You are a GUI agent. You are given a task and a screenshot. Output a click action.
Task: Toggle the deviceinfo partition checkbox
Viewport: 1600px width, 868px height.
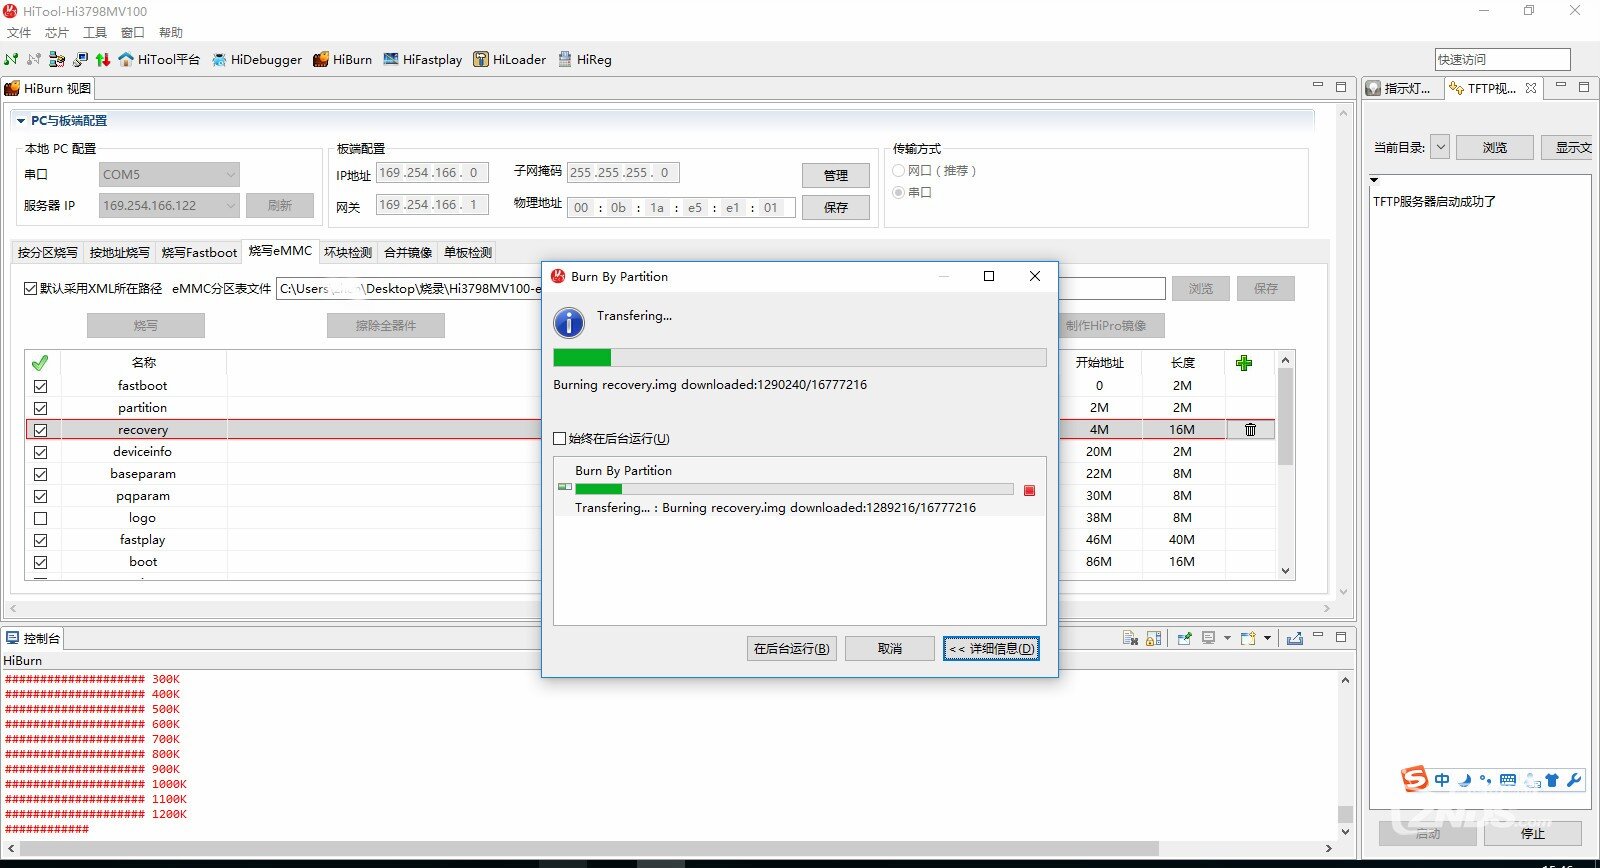pos(40,452)
